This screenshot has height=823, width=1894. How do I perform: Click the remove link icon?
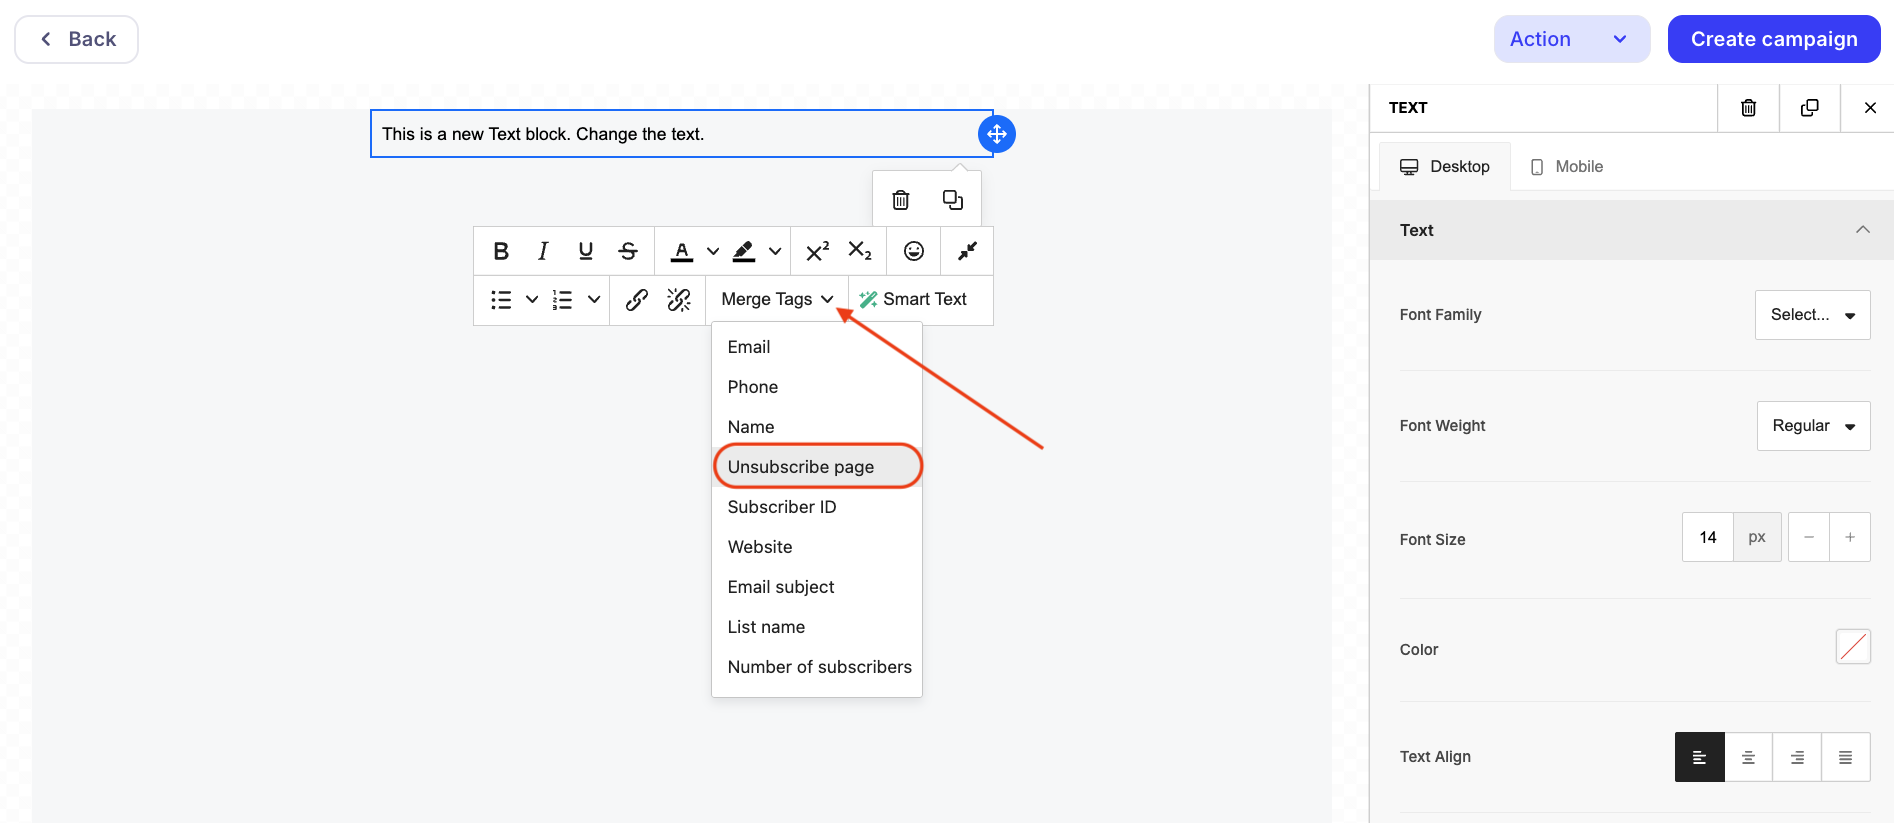point(679,300)
